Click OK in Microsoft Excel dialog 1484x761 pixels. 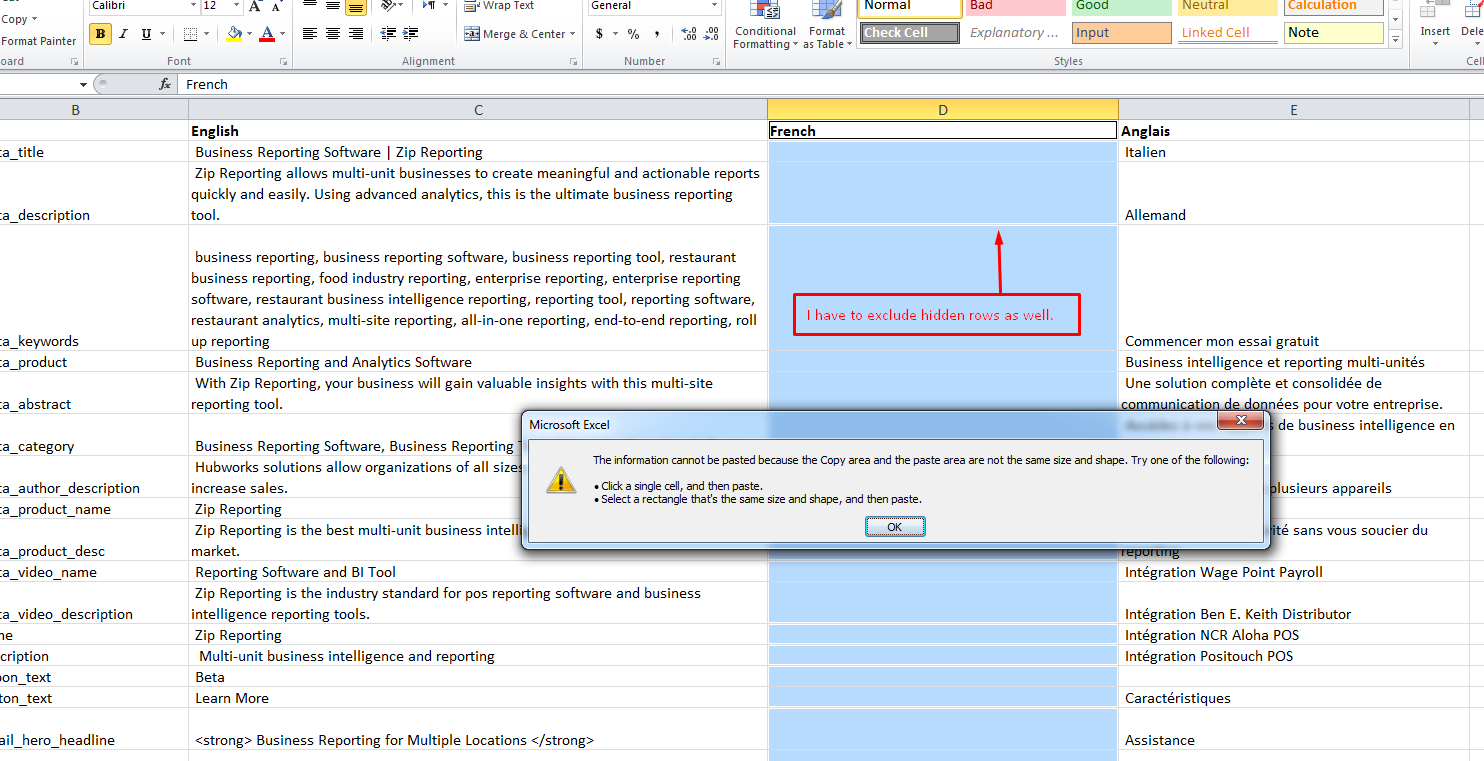pos(894,527)
